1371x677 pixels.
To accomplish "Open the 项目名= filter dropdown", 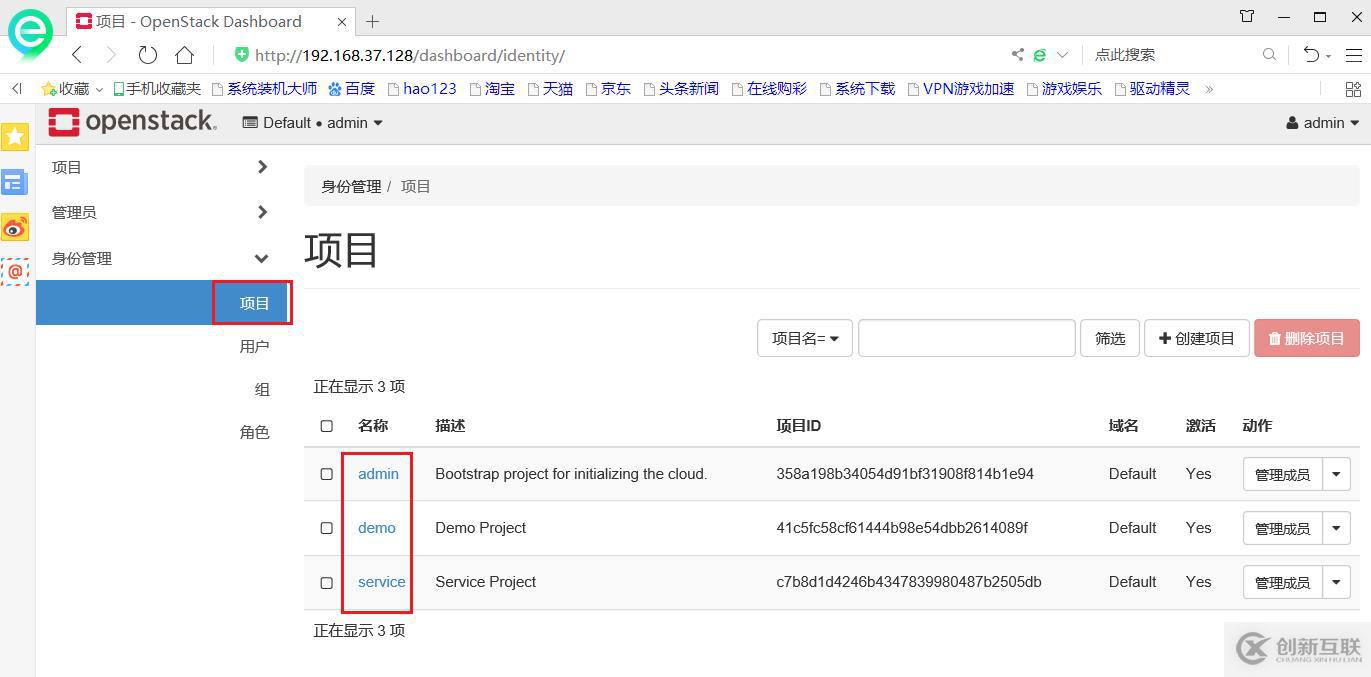I will coord(805,338).
